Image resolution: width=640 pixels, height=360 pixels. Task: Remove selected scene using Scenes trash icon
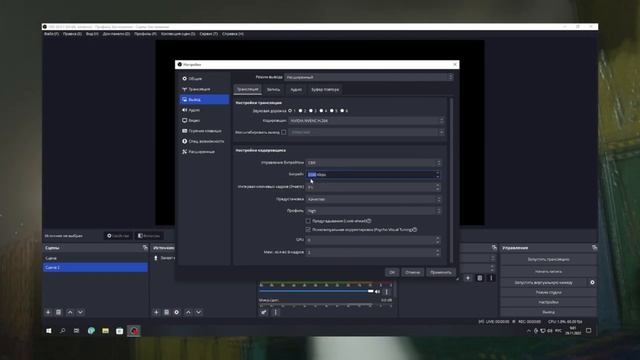pyautogui.click(x=58, y=312)
